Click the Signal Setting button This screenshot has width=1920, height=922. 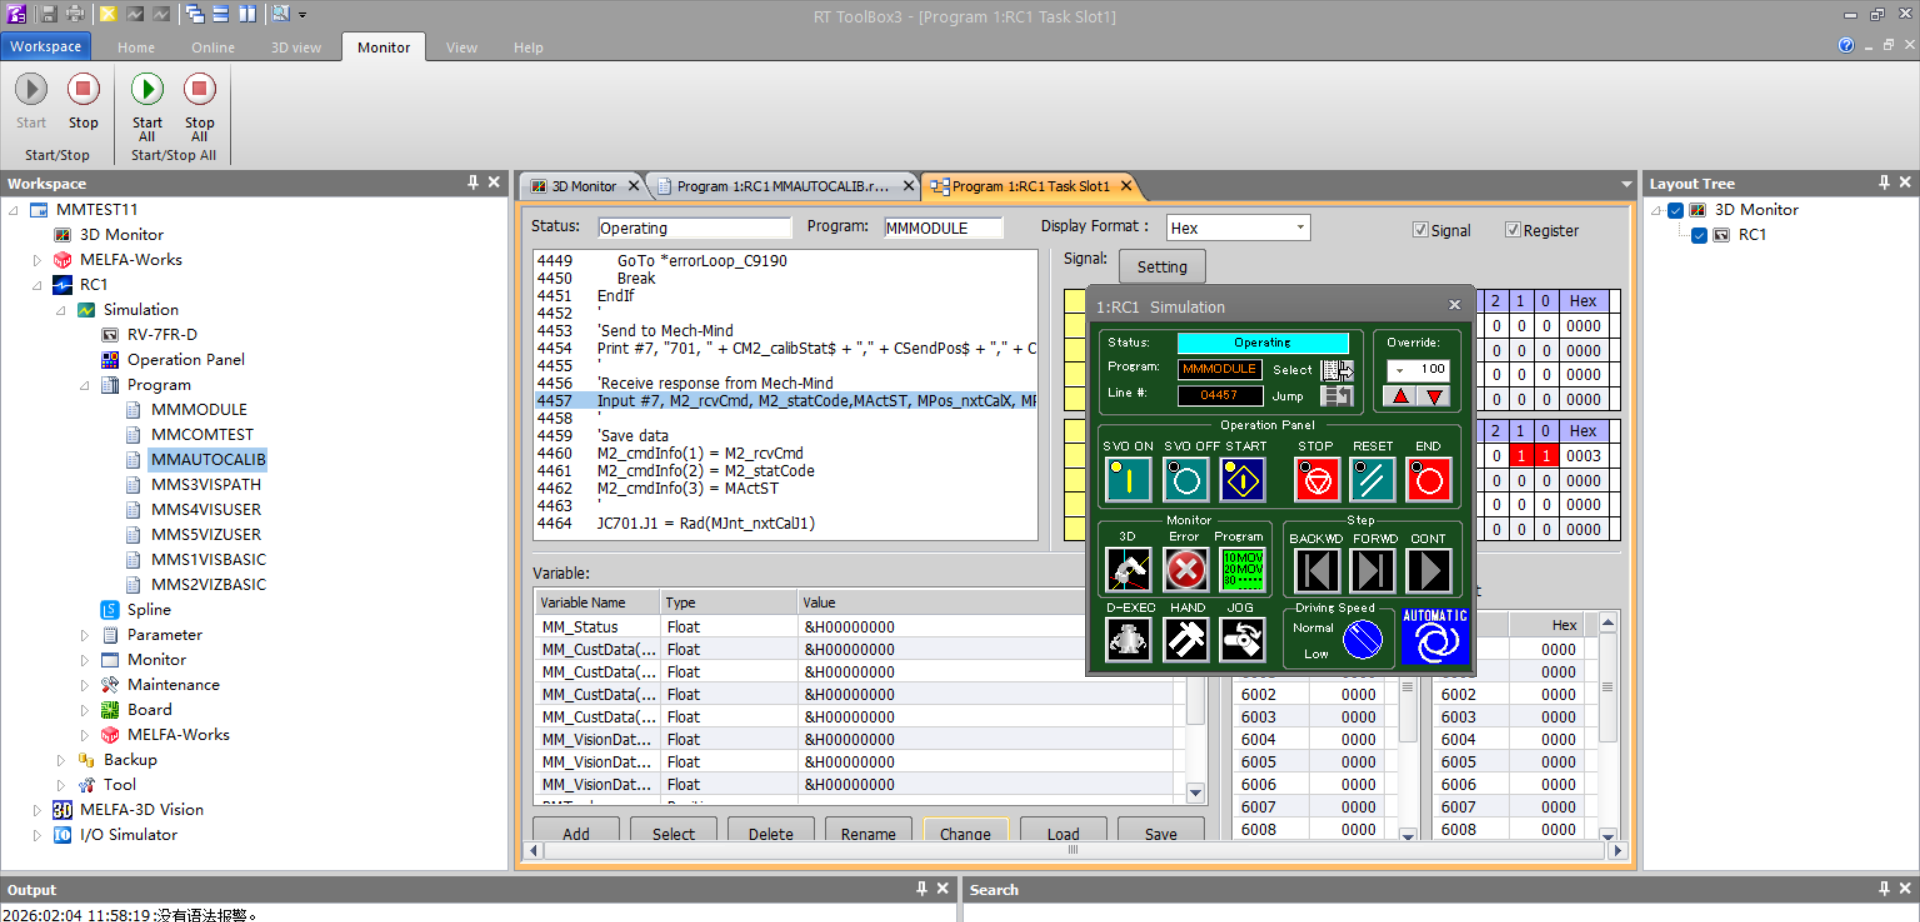click(1162, 267)
